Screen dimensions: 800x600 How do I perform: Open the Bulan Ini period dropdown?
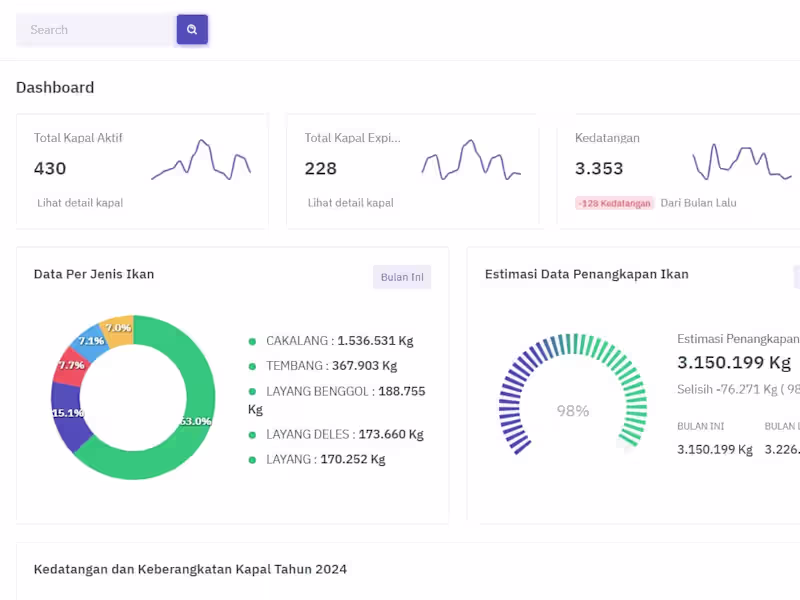pyautogui.click(x=402, y=277)
